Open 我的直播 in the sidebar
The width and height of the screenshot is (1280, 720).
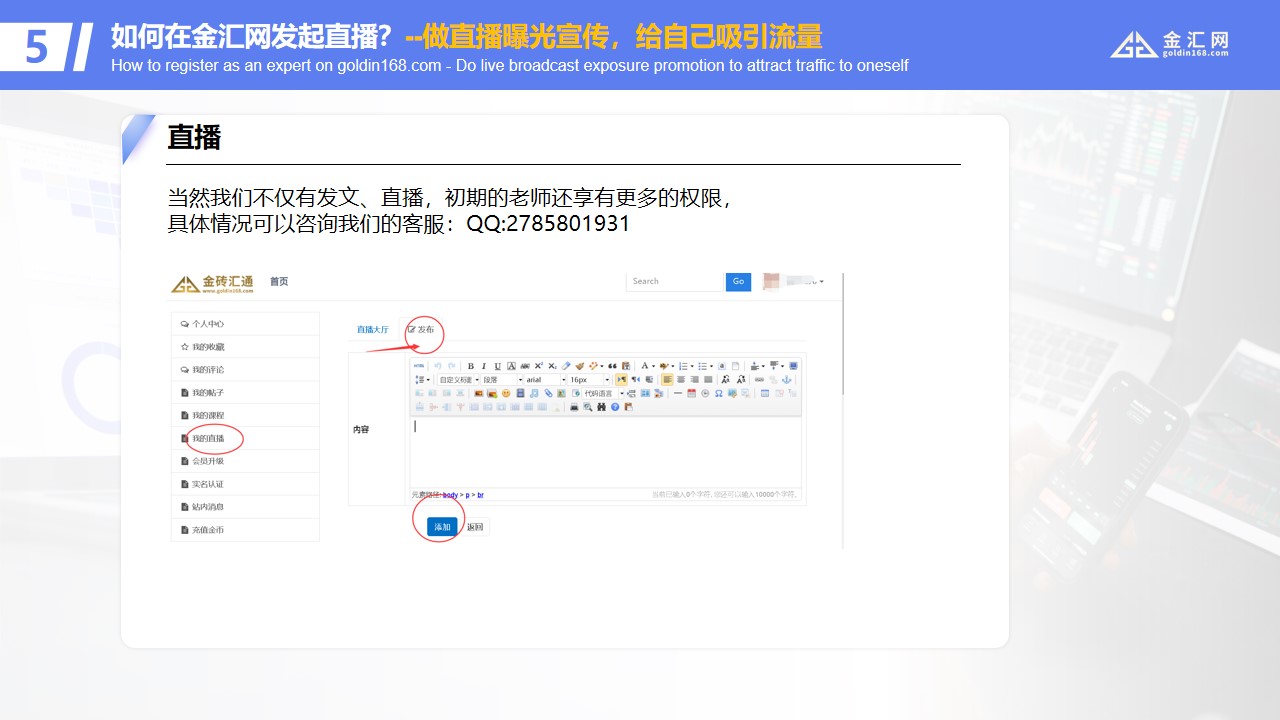tap(245, 438)
